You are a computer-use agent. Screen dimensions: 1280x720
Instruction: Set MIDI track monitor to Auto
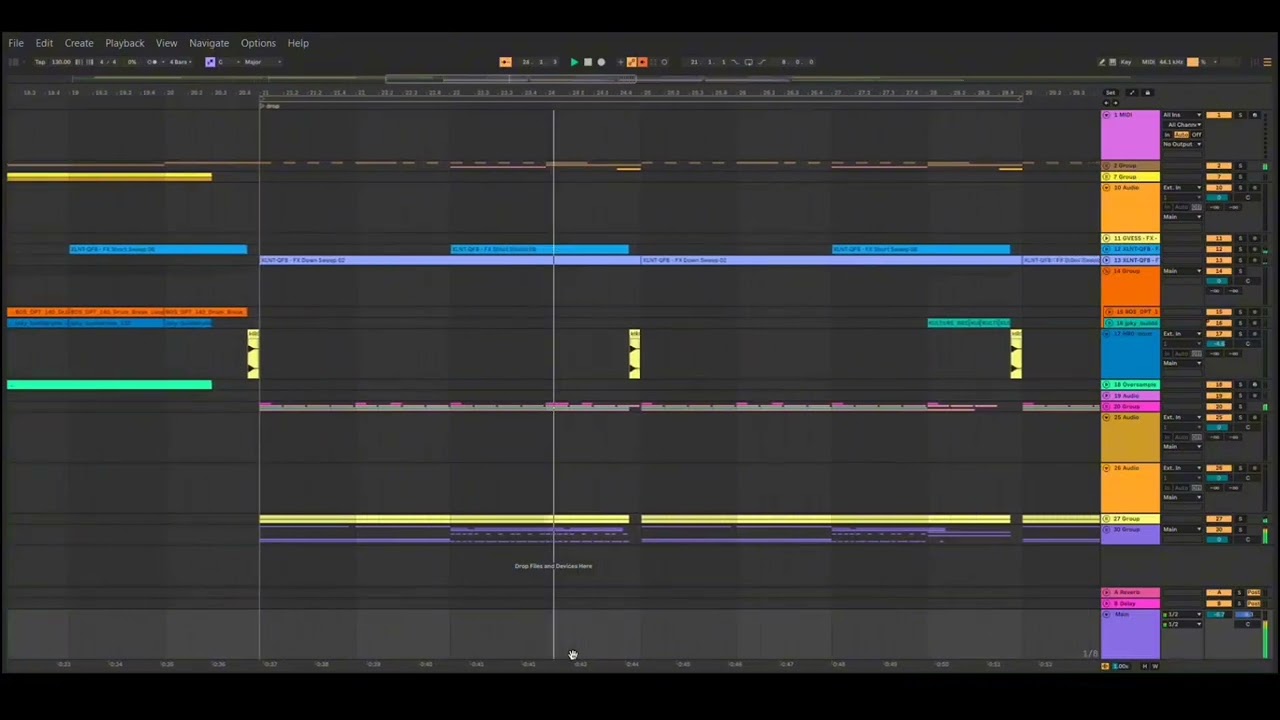[1181, 135]
